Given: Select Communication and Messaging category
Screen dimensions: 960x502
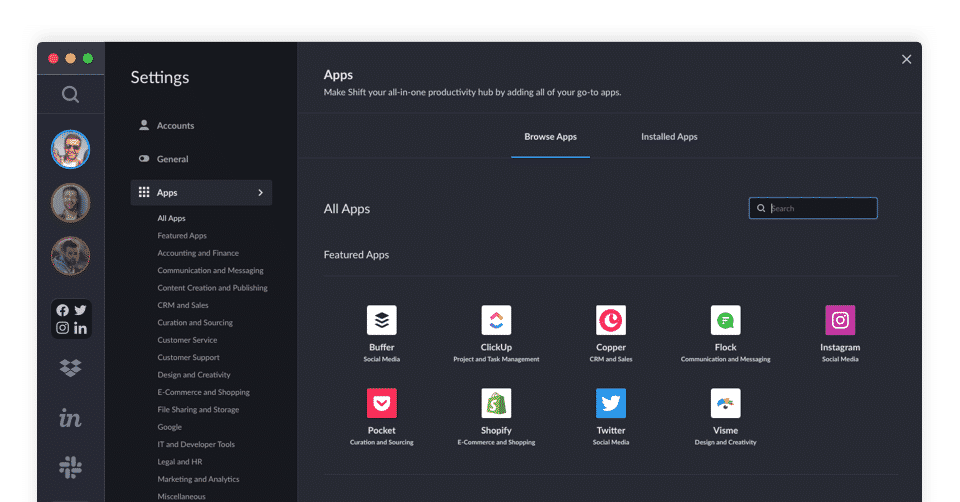Looking at the screenshot, I should tap(210, 271).
